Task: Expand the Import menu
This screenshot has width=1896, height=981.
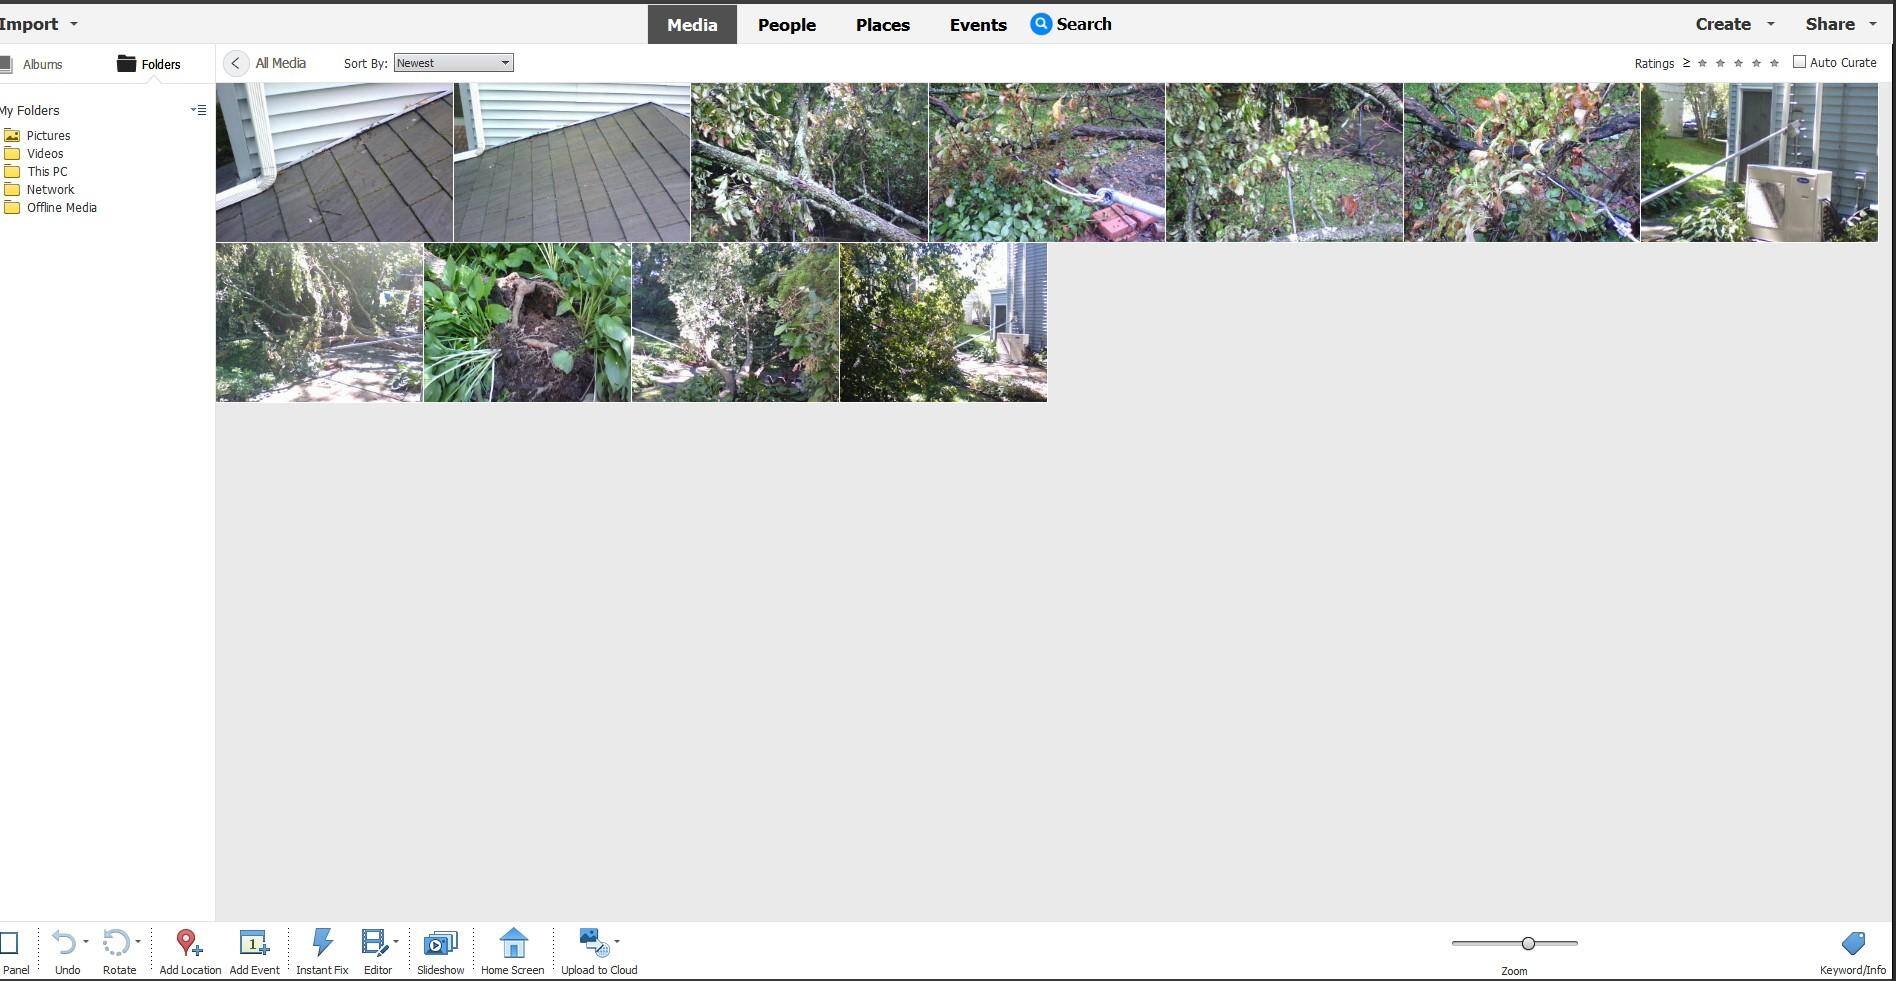Action: point(40,23)
